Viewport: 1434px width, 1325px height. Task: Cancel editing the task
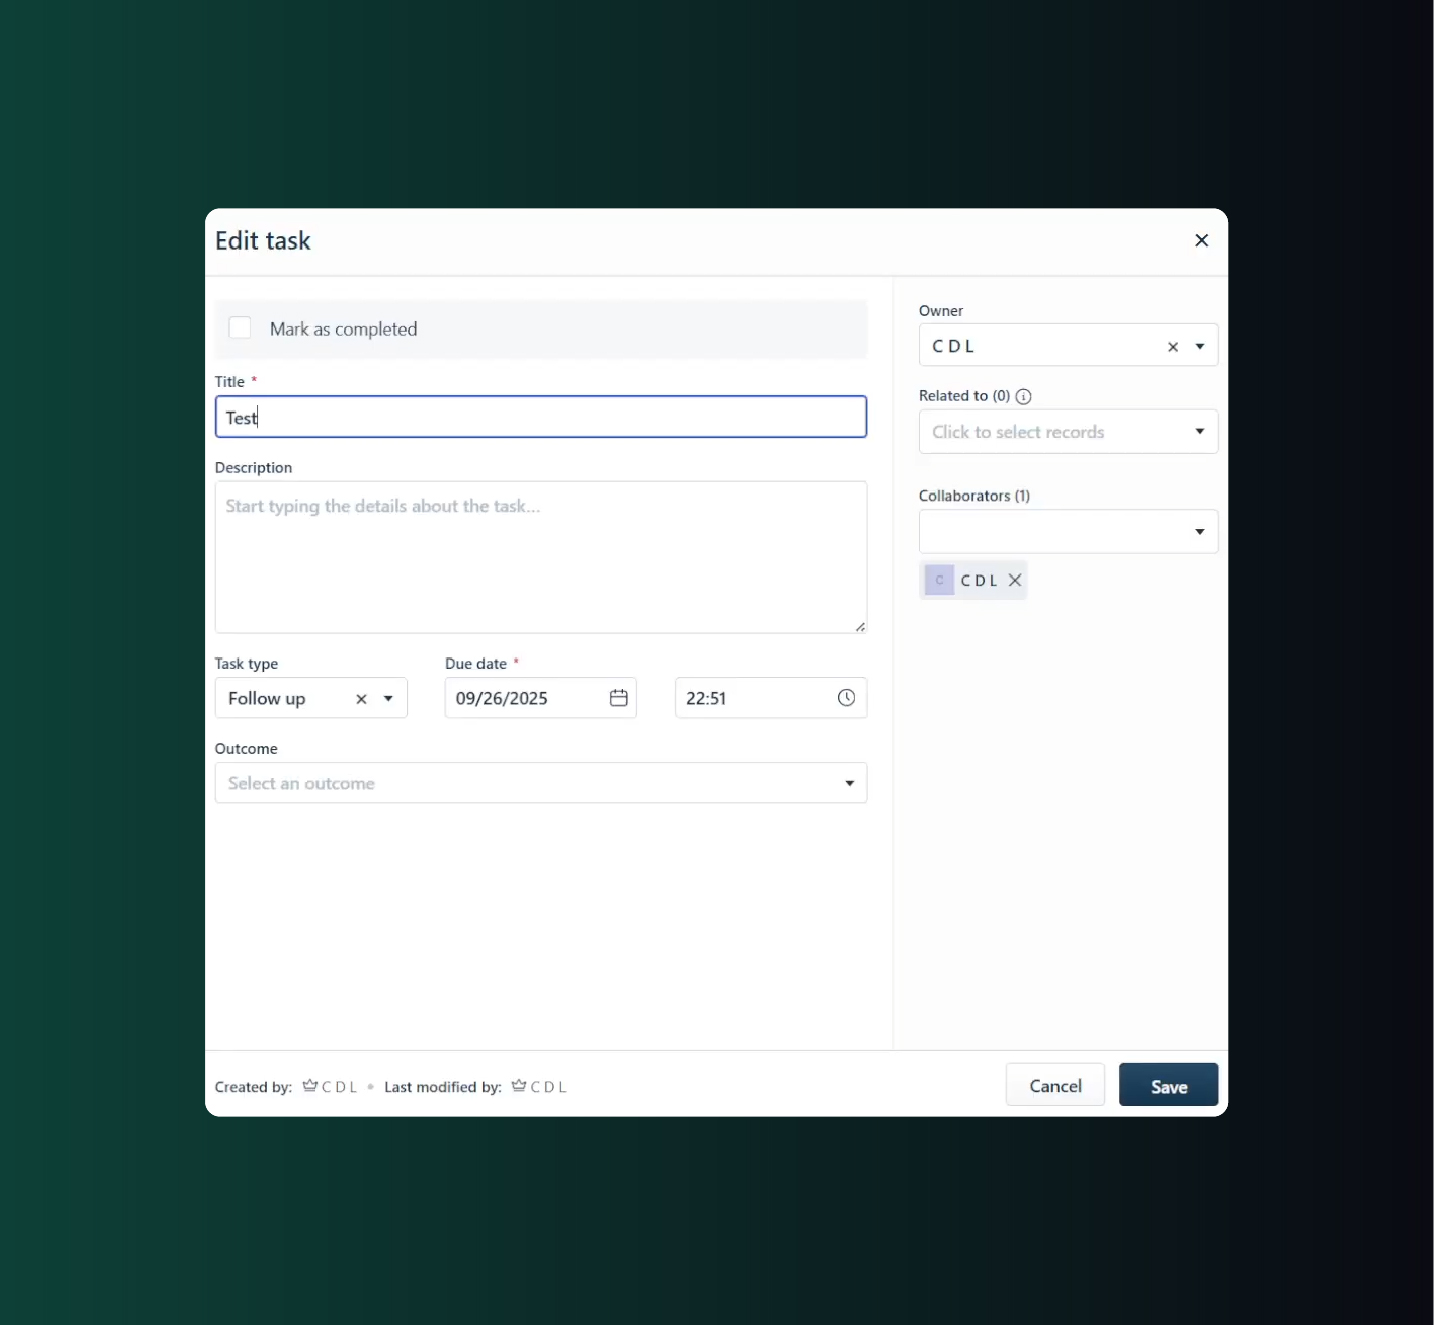[x=1055, y=1085]
